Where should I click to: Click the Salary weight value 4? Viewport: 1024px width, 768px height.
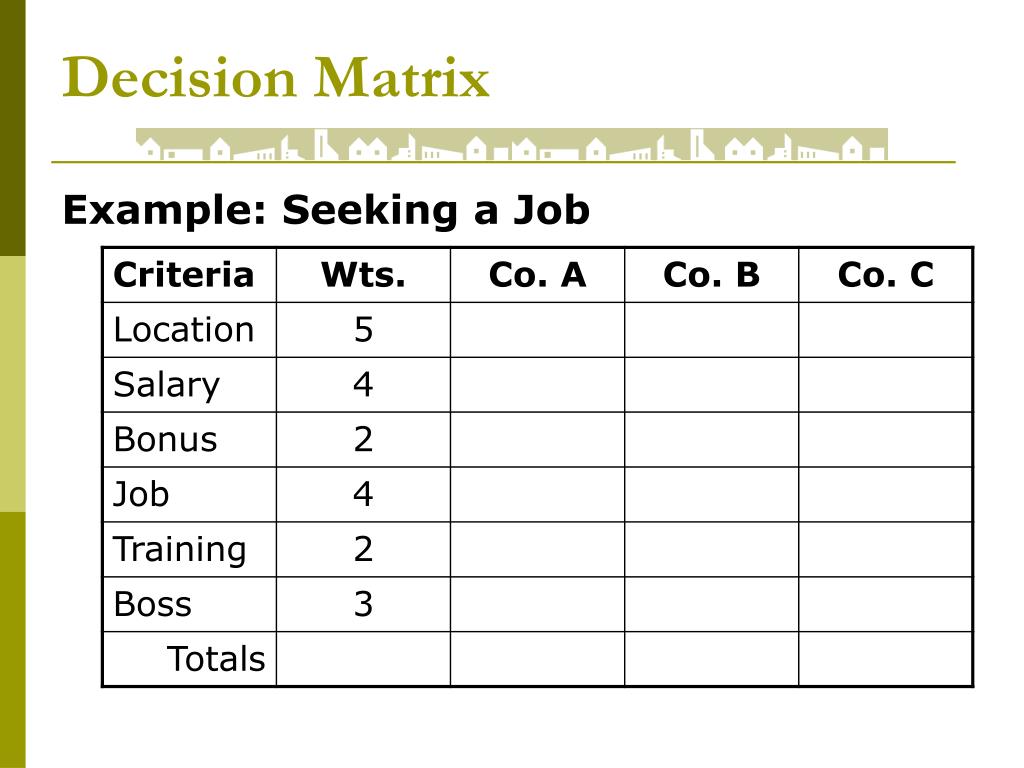363,384
